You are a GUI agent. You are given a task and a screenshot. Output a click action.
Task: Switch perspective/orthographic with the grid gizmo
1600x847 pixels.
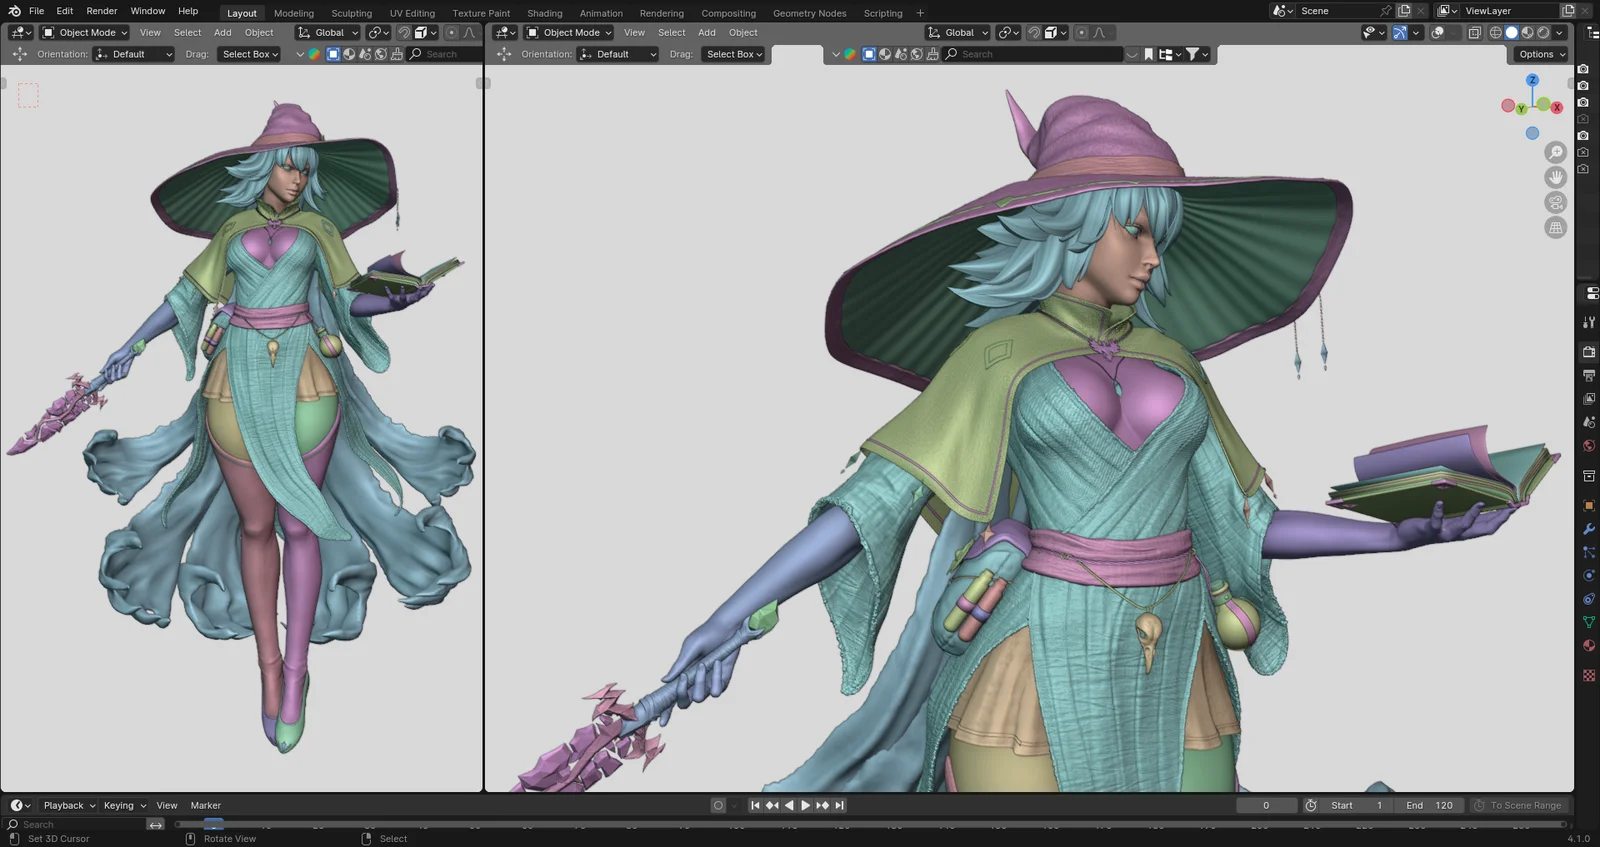coord(1555,228)
